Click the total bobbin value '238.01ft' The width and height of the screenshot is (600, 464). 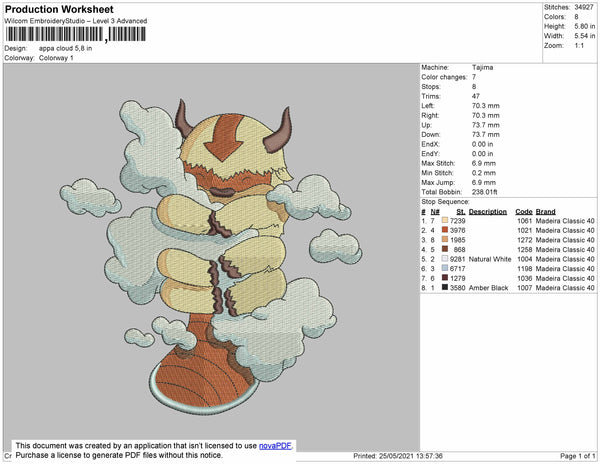(484, 192)
